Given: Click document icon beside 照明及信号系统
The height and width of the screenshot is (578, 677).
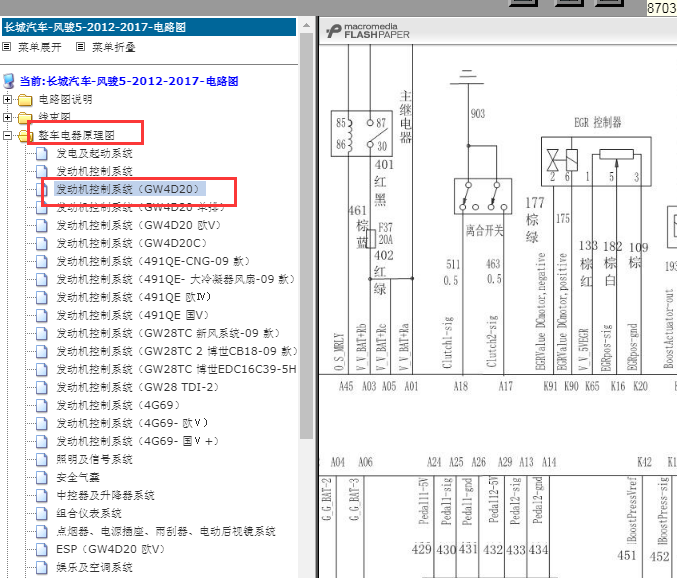Looking at the screenshot, I should coord(41,459).
